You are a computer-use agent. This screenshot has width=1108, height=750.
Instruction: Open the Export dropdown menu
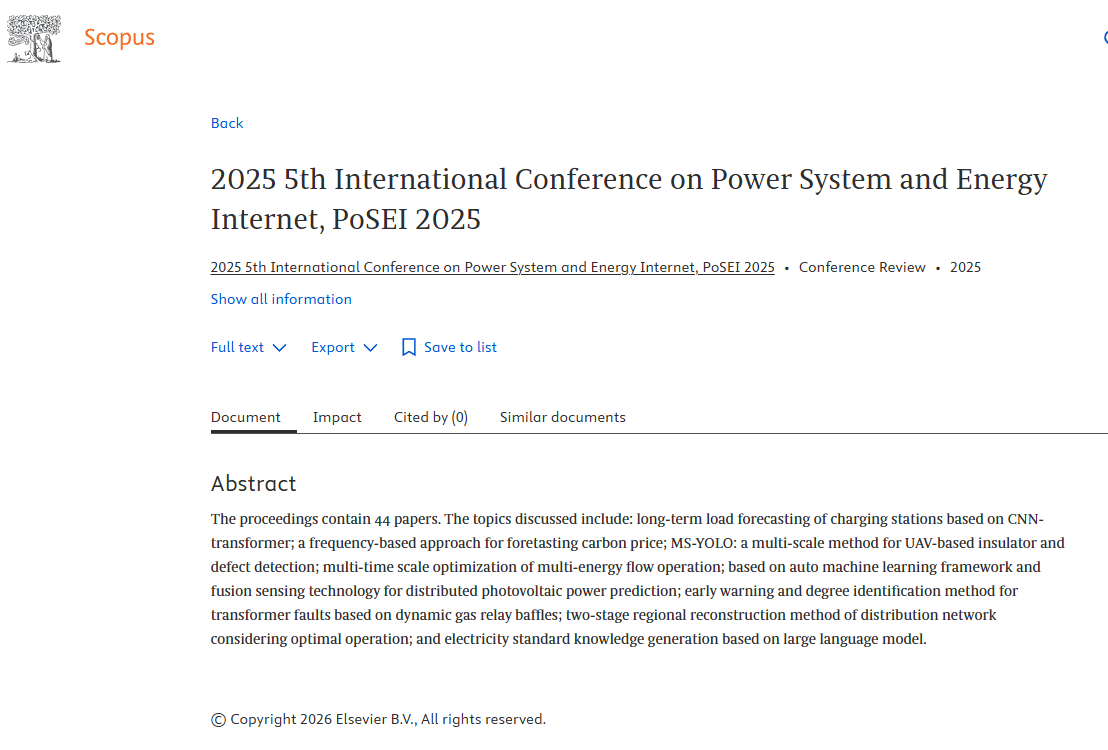pos(333,348)
